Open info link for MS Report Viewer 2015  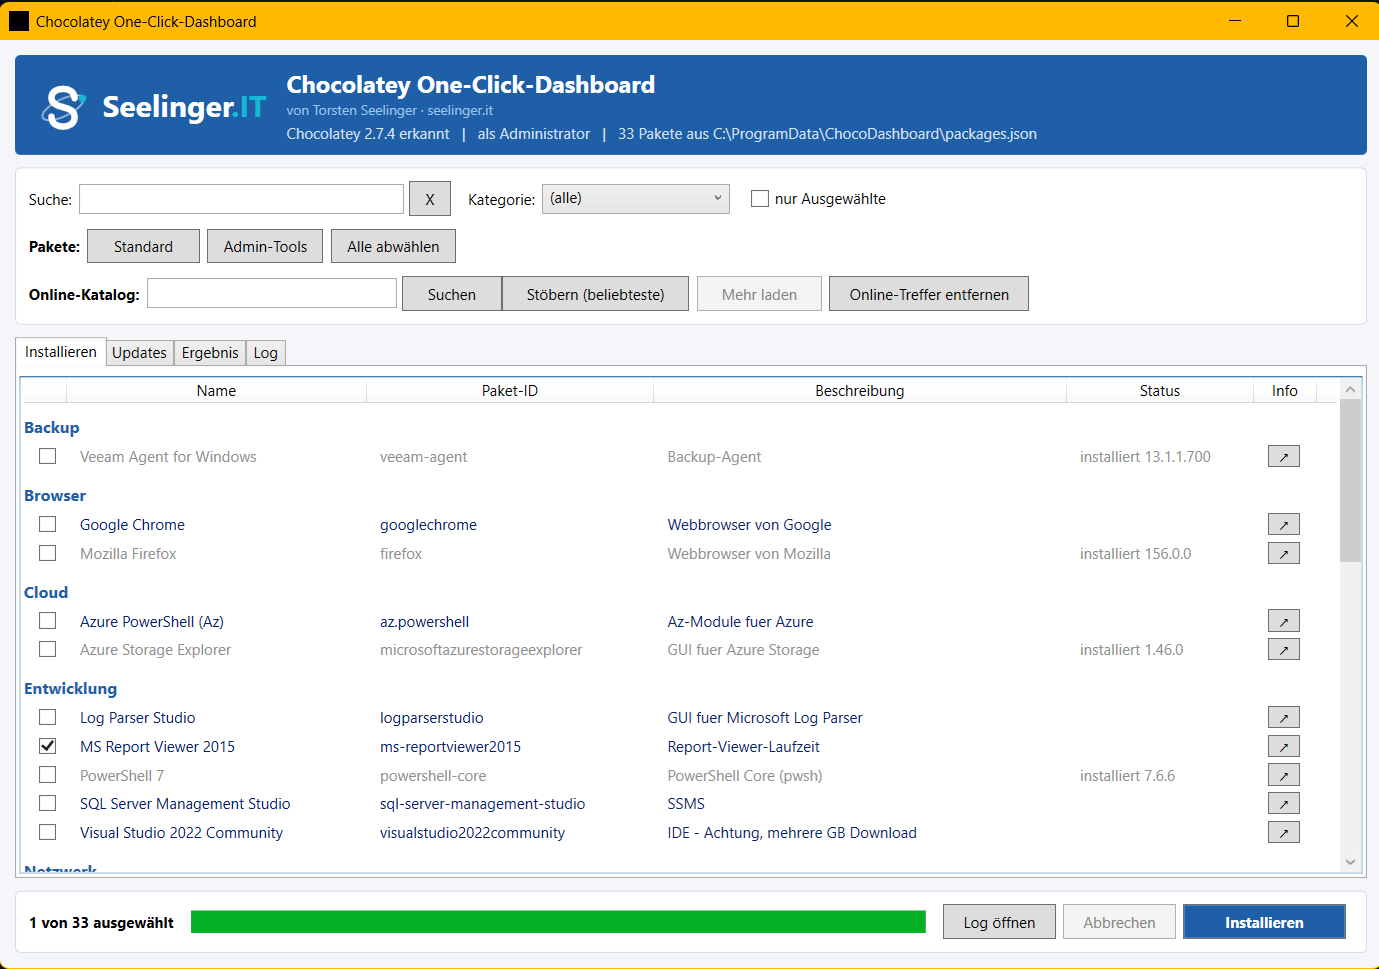point(1284,747)
